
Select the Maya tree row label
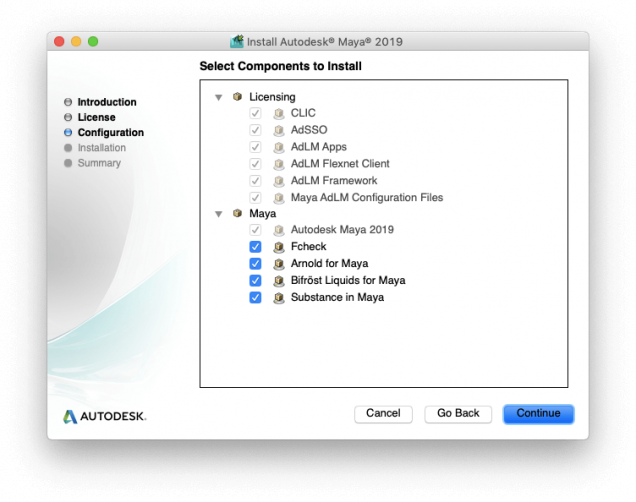(262, 214)
